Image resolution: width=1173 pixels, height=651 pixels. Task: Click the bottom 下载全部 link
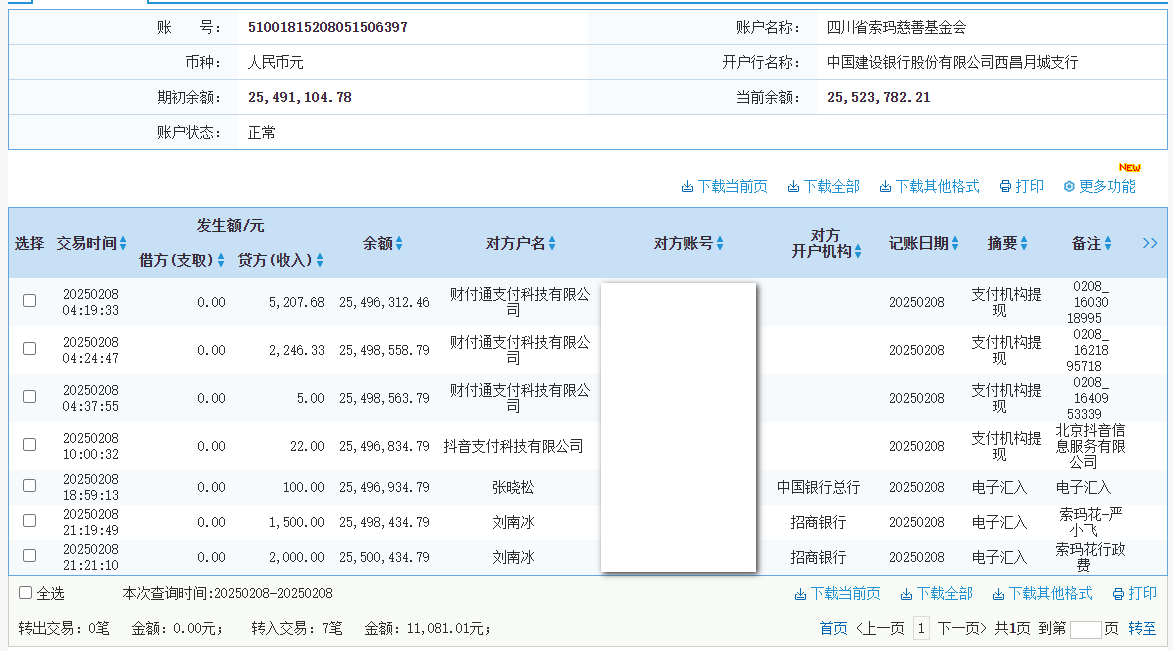tap(937, 593)
